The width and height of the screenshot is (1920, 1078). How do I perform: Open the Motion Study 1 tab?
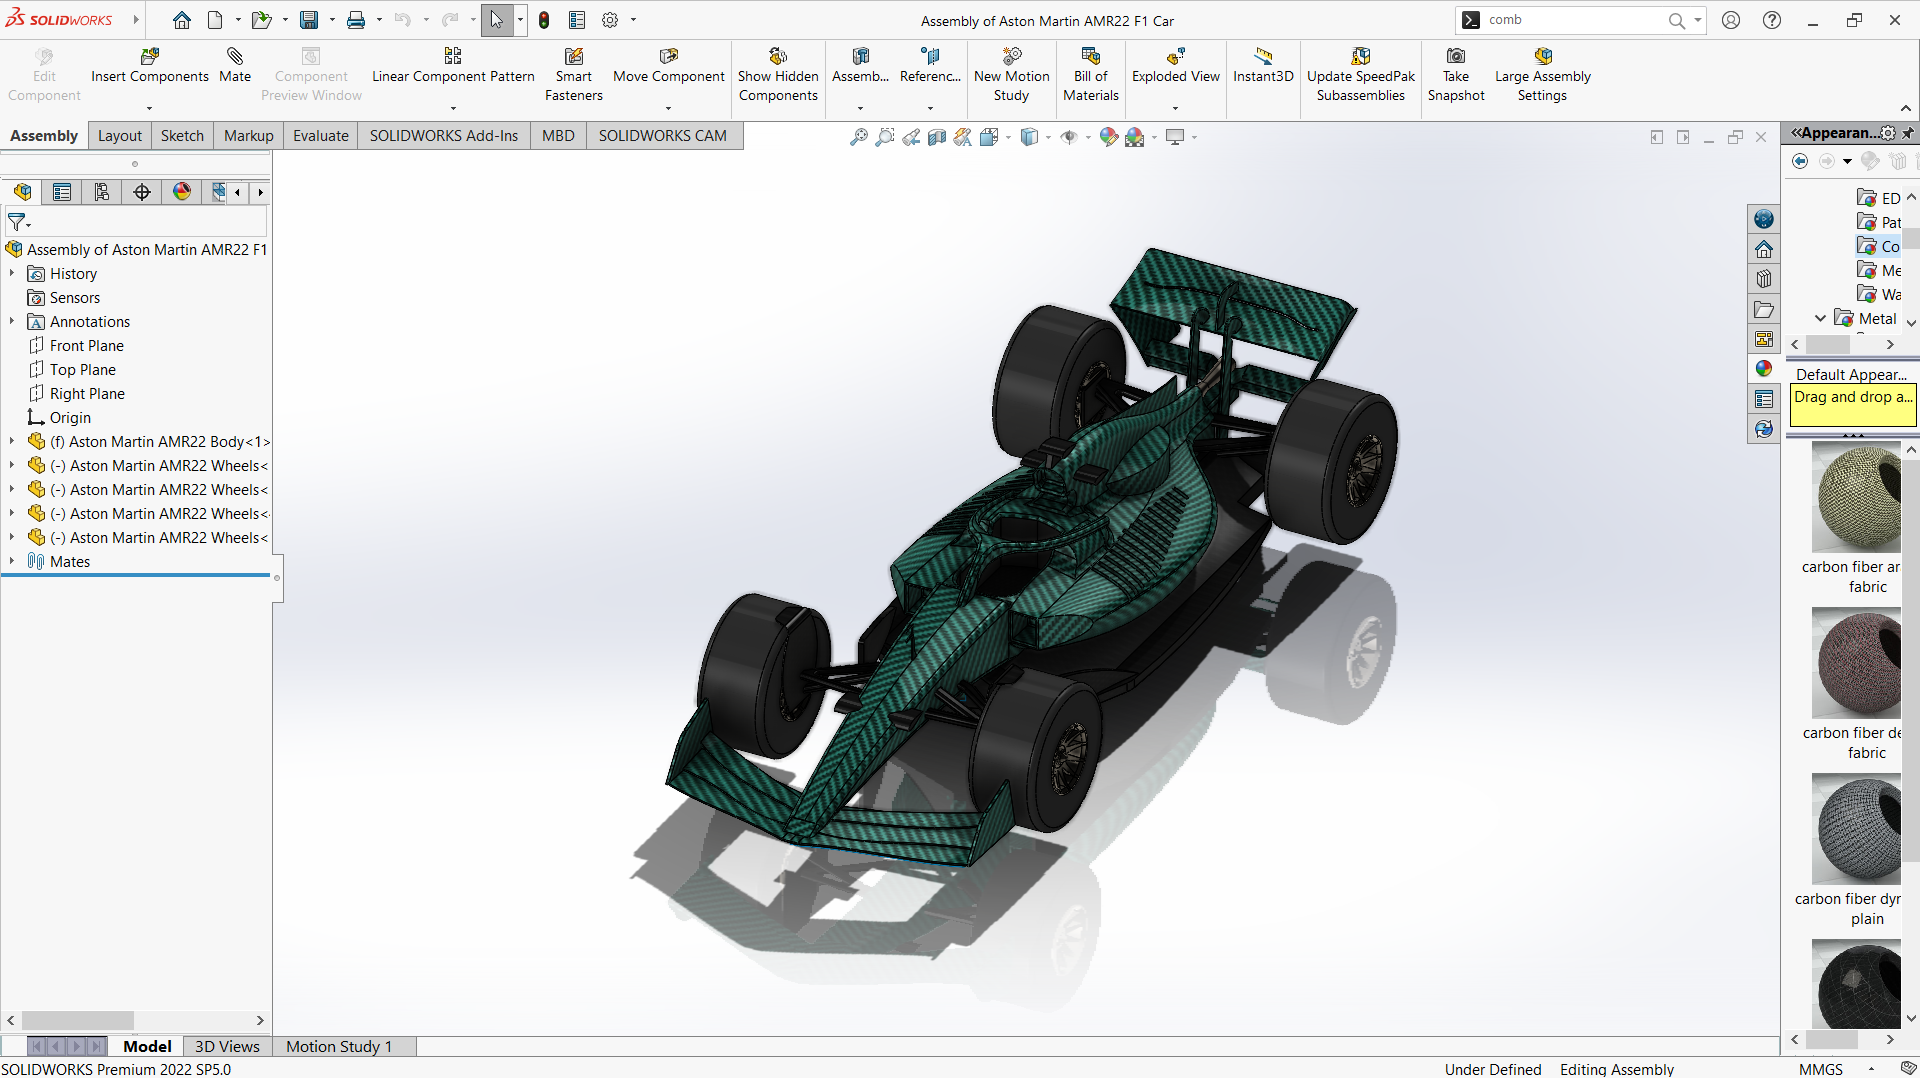coord(339,1046)
